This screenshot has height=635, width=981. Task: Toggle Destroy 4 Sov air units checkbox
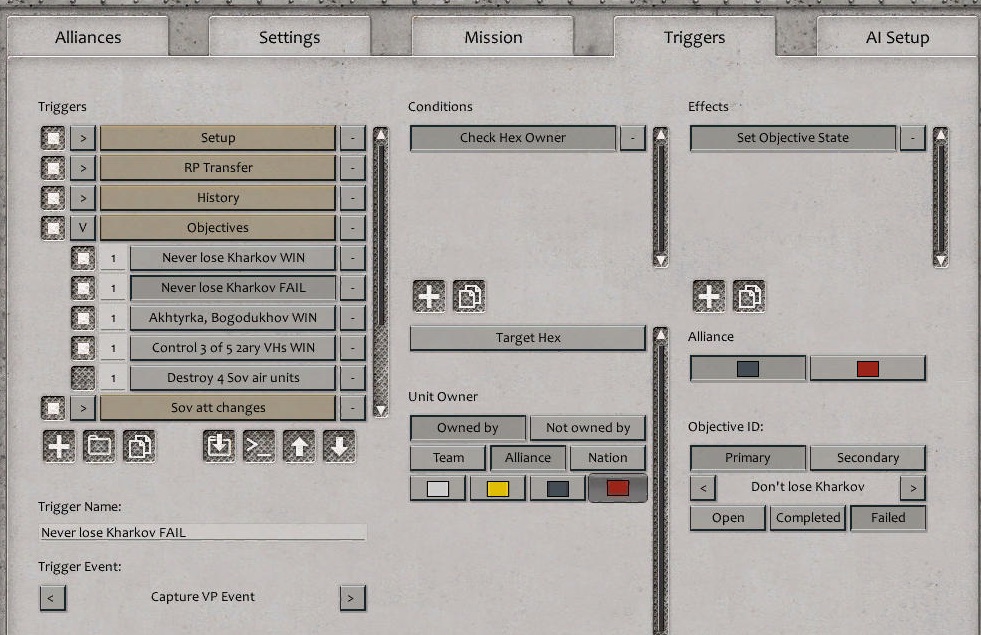83,378
